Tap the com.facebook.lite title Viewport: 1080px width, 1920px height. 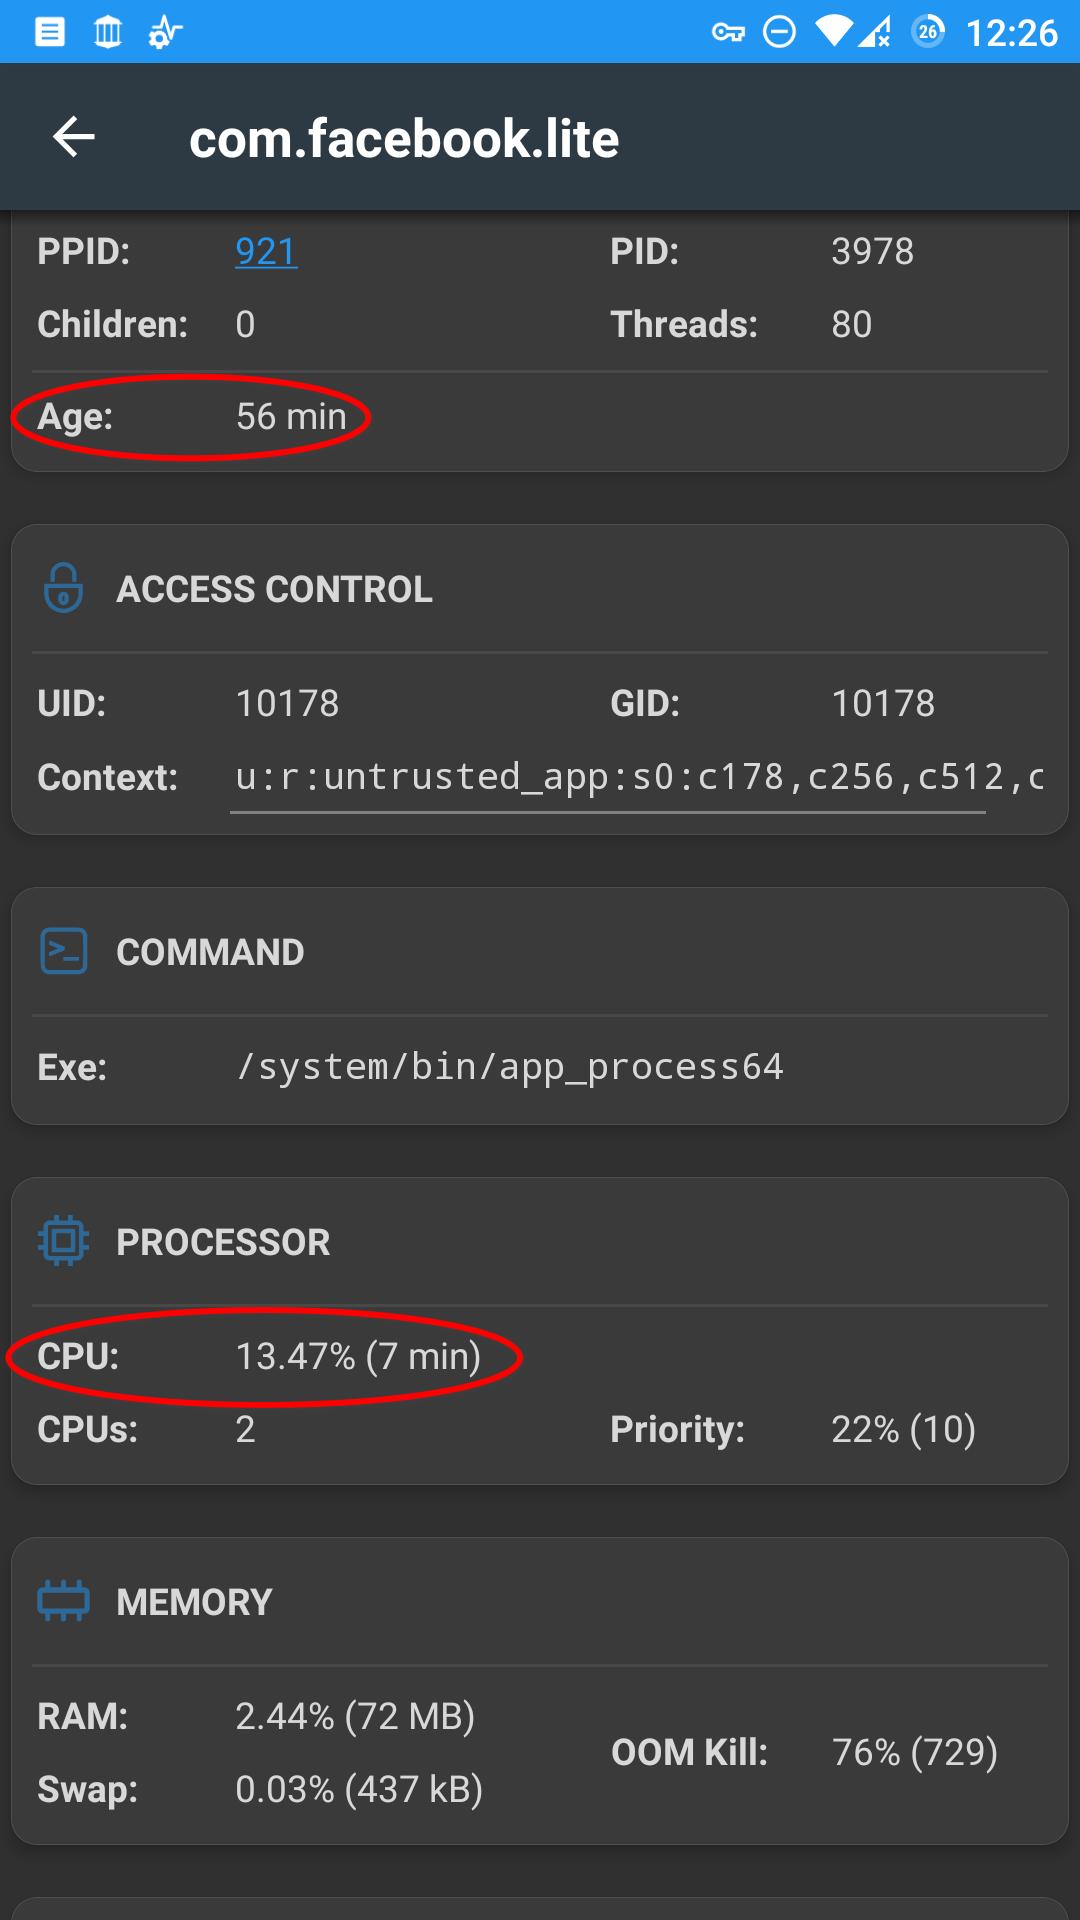point(404,138)
